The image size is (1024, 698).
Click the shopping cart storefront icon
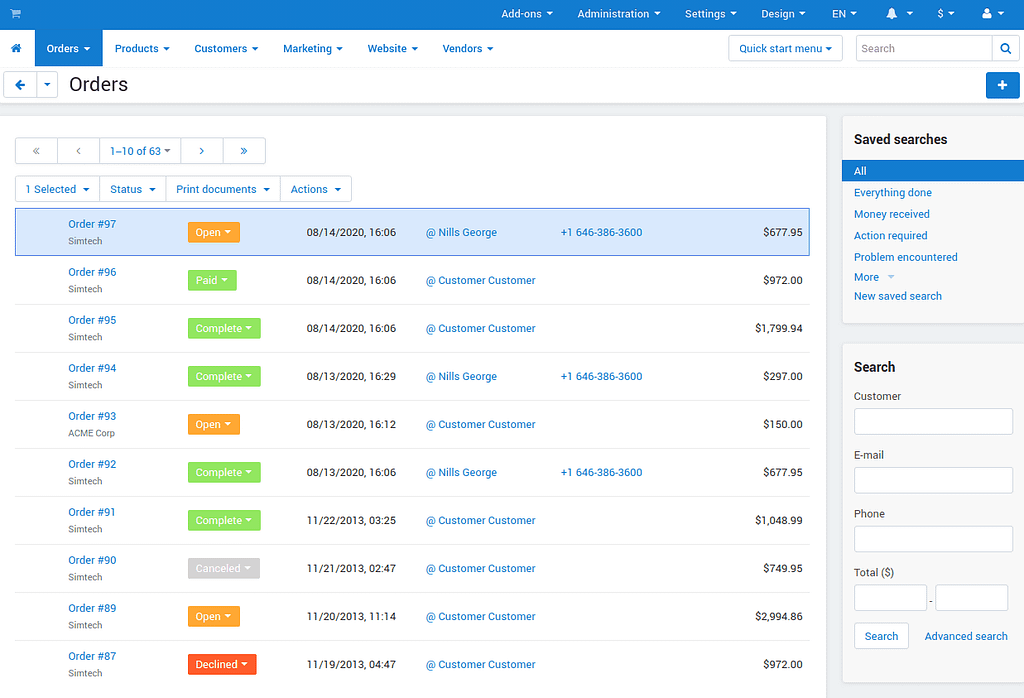[15, 14]
